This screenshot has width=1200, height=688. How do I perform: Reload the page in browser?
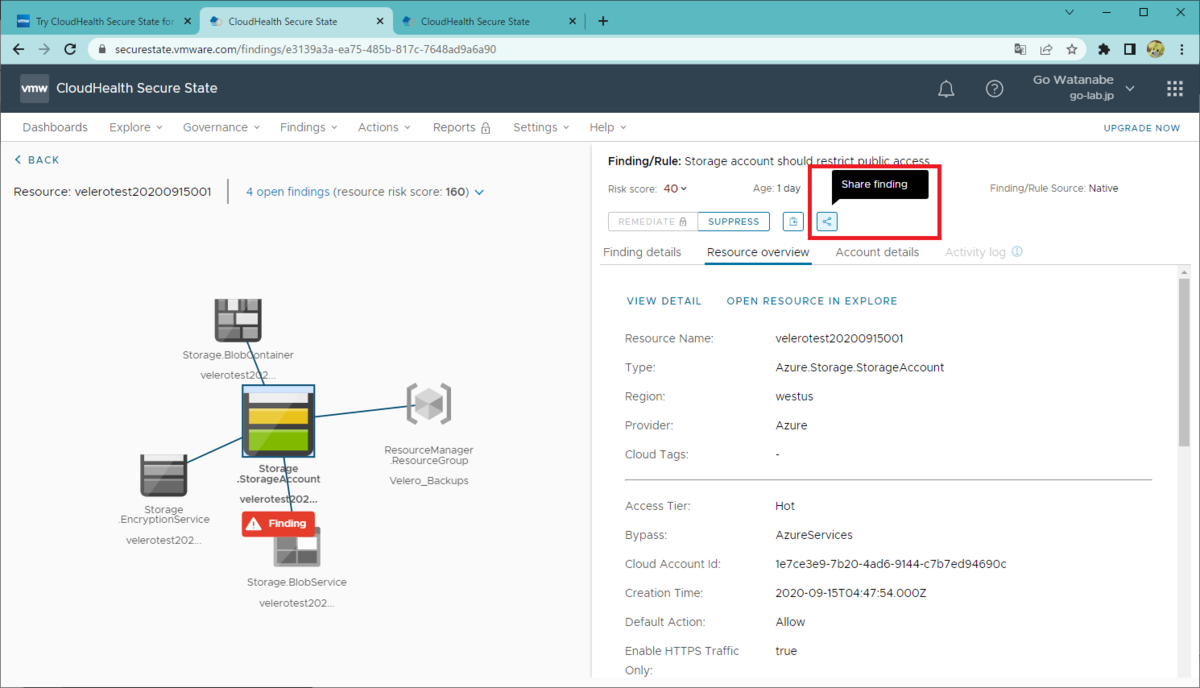click(70, 48)
